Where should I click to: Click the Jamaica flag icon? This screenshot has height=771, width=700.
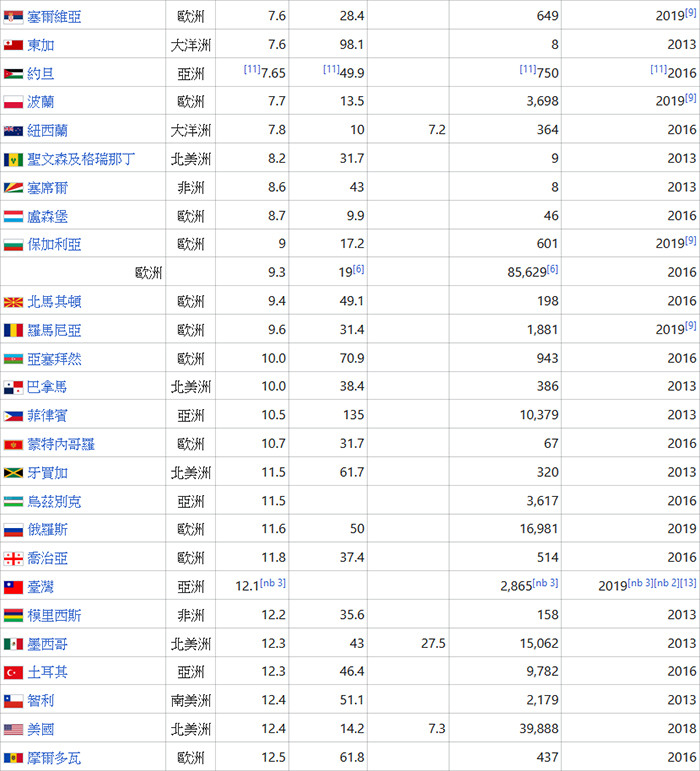pos(13,473)
